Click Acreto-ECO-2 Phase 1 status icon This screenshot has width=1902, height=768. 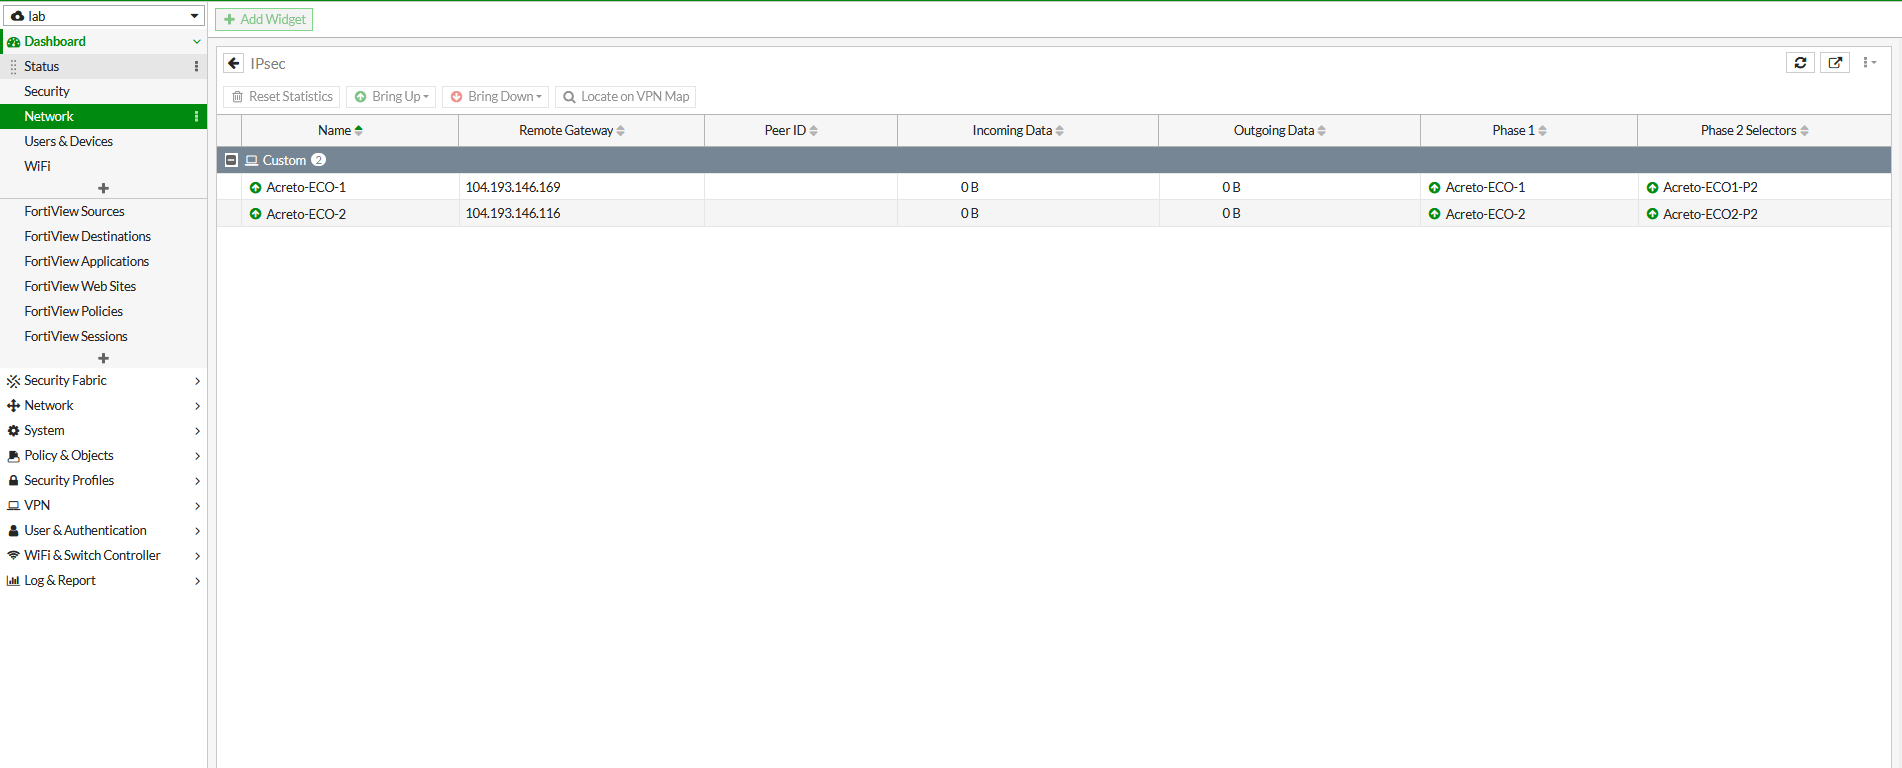tap(1434, 214)
